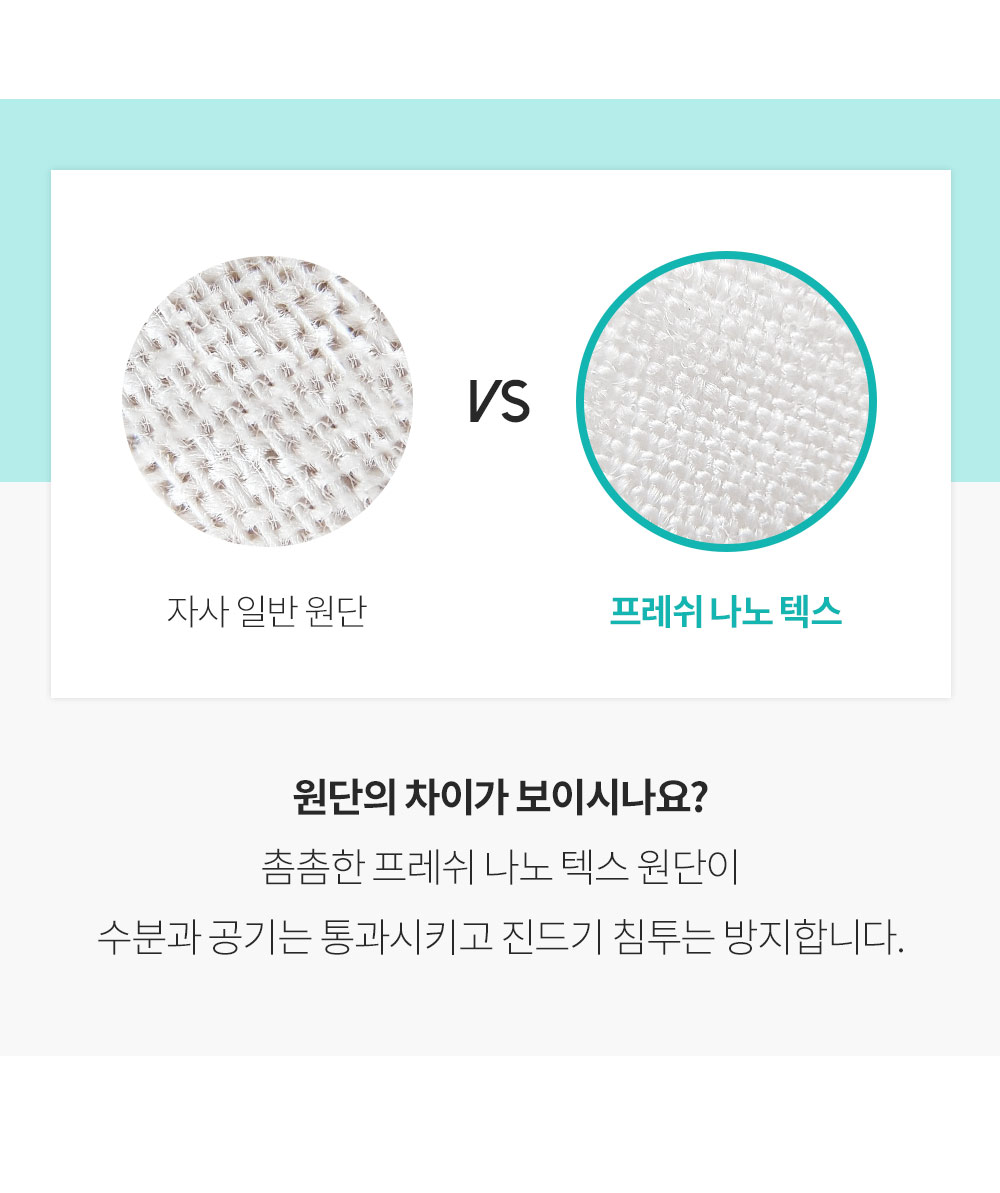Select the teal 프레쉬 나노 텍스 label
Viewport: 1000px width, 1193px height.
click(x=726, y=611)
